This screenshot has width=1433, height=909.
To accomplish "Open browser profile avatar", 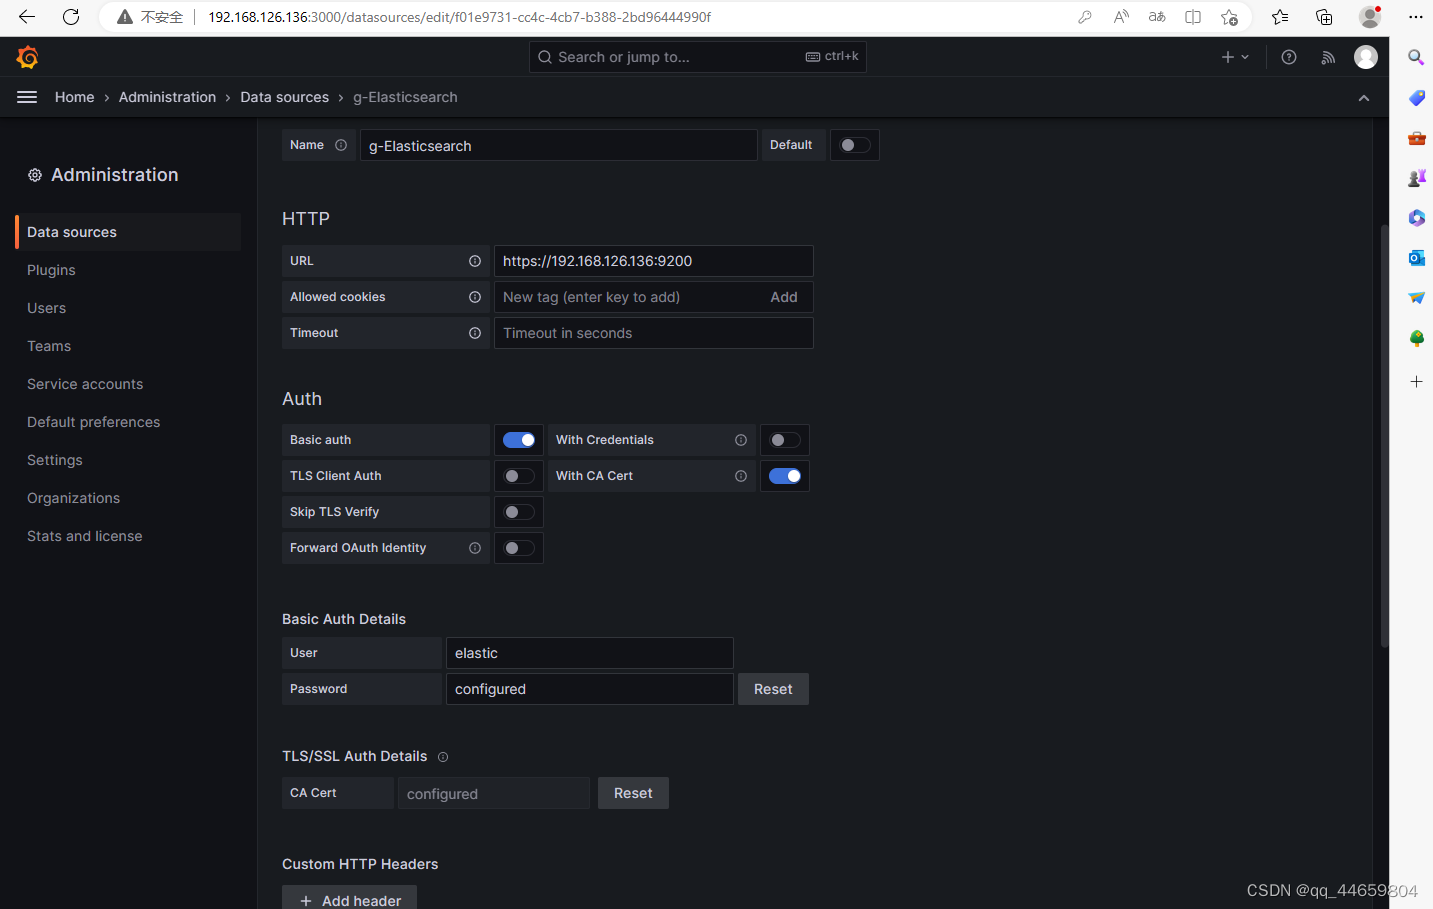I will pyautogui.click(x=1370, y=17).
